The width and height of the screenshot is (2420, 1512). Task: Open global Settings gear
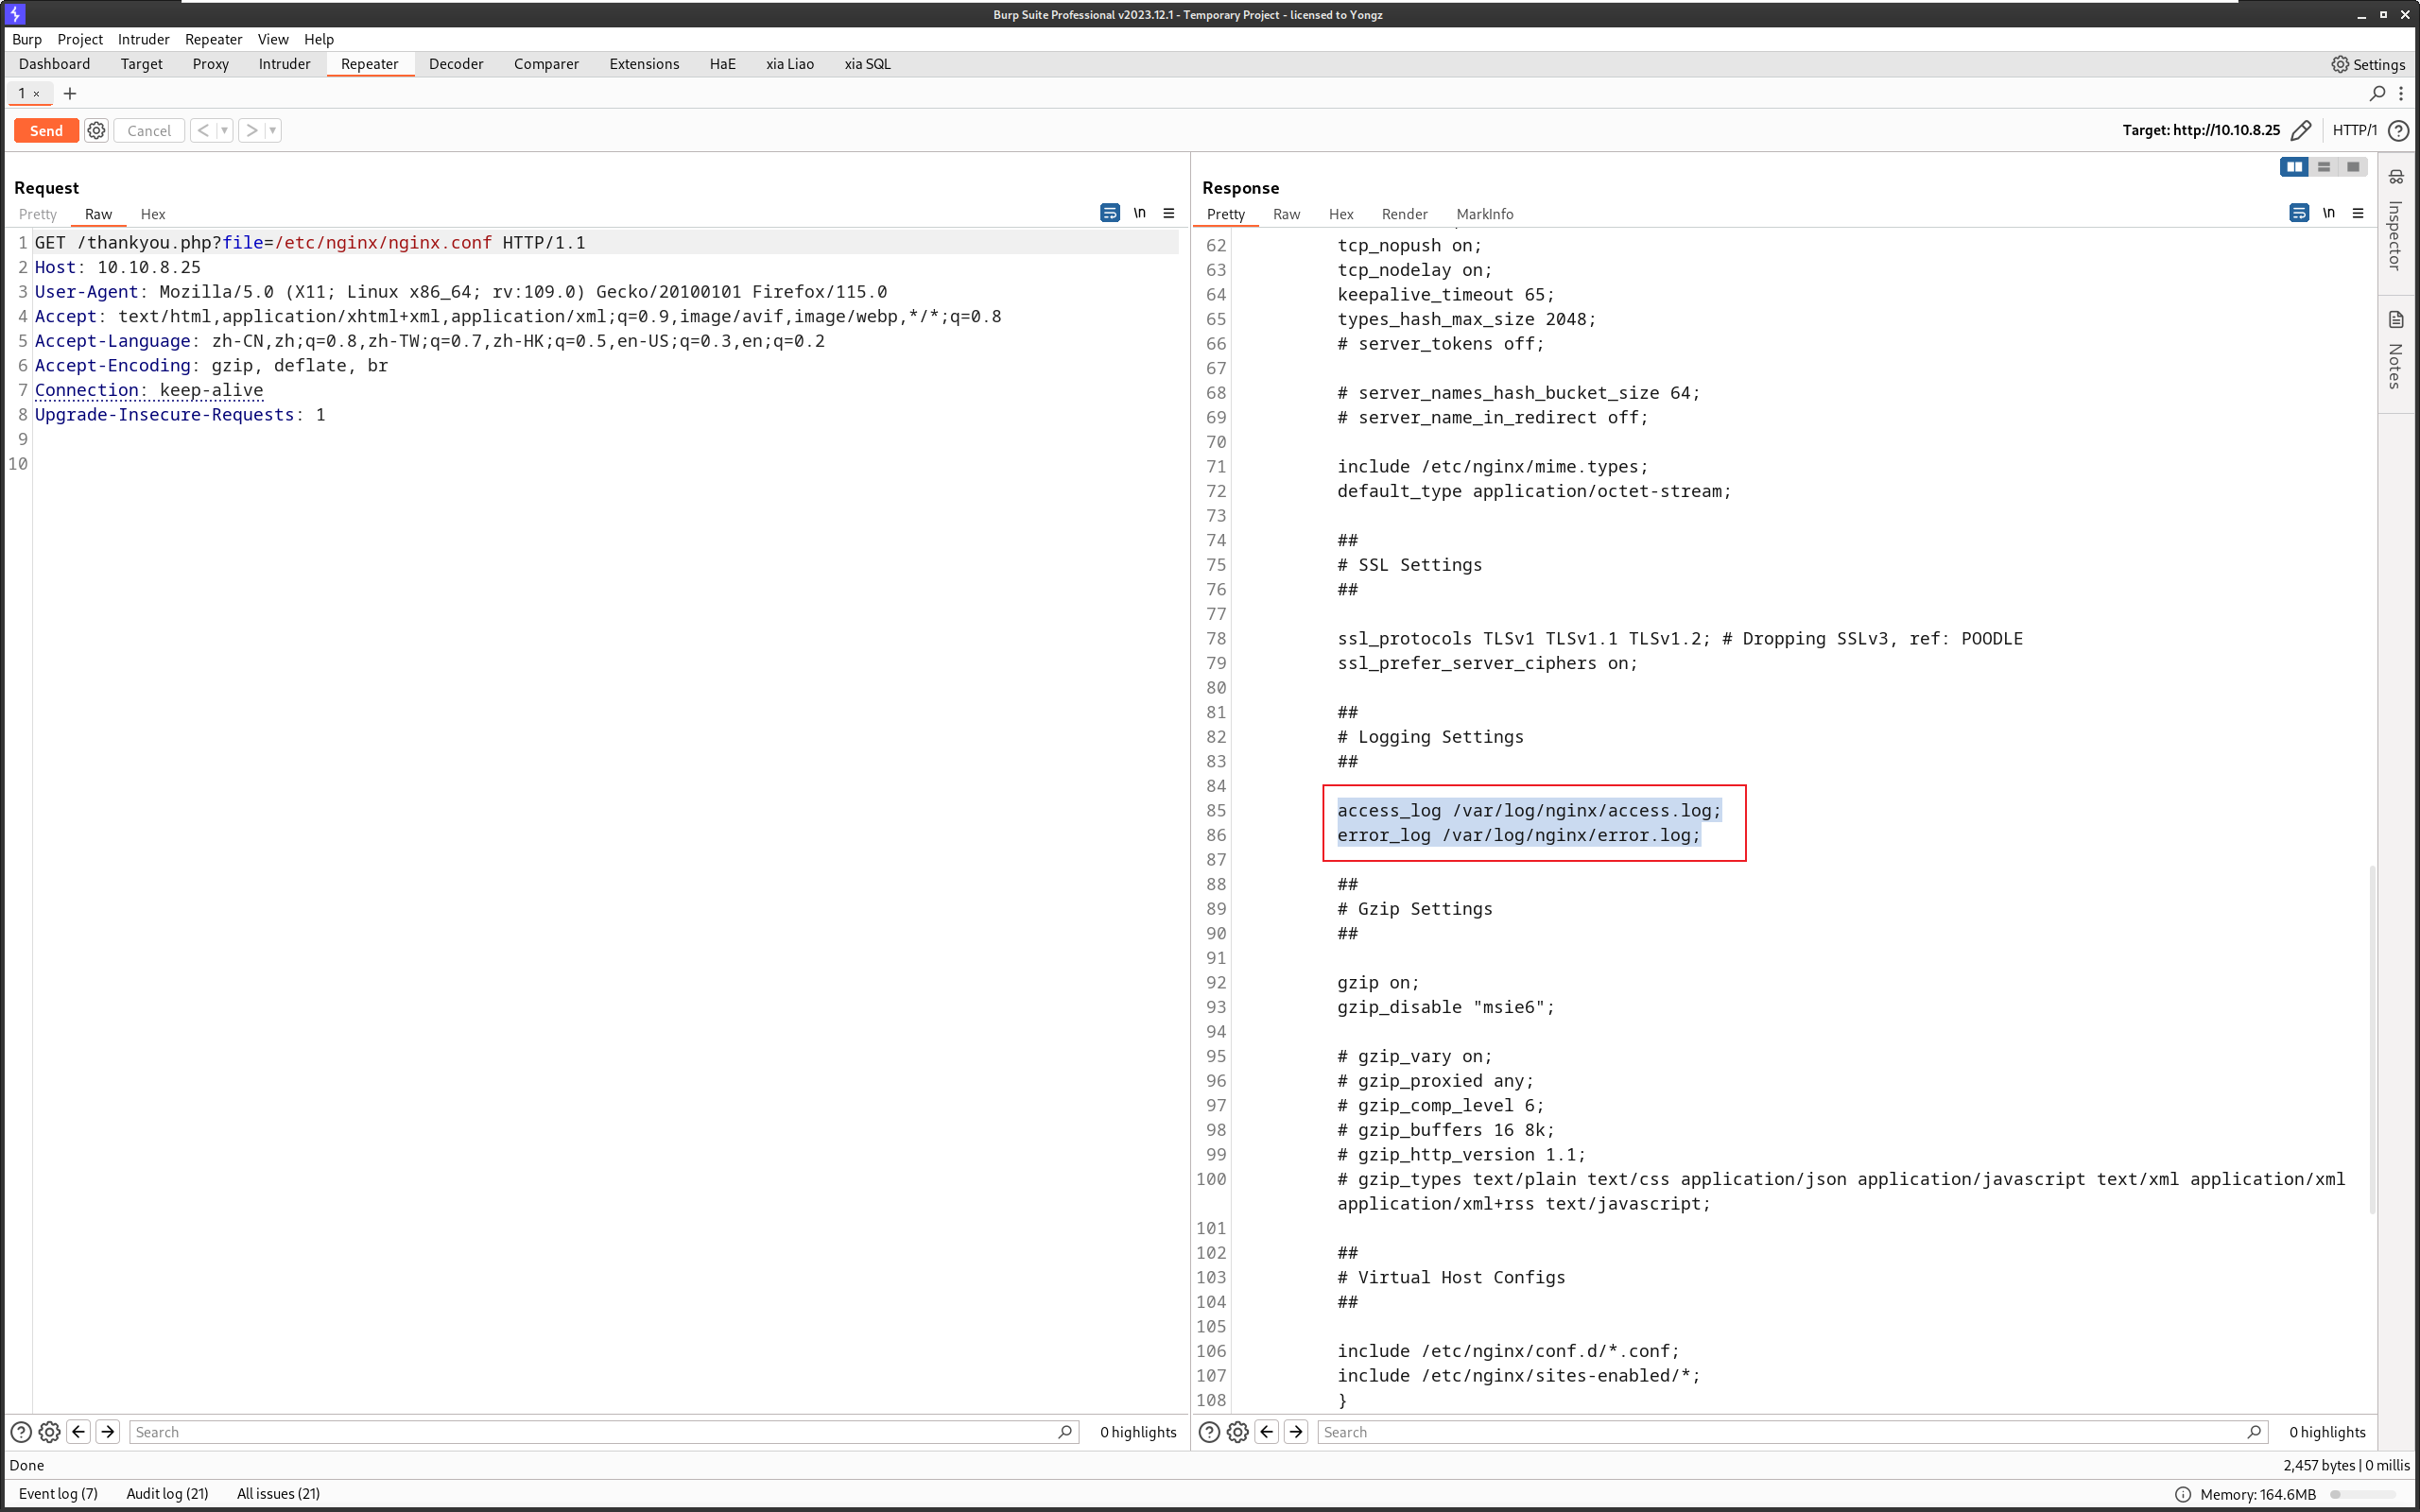[x=2368, y=65]
